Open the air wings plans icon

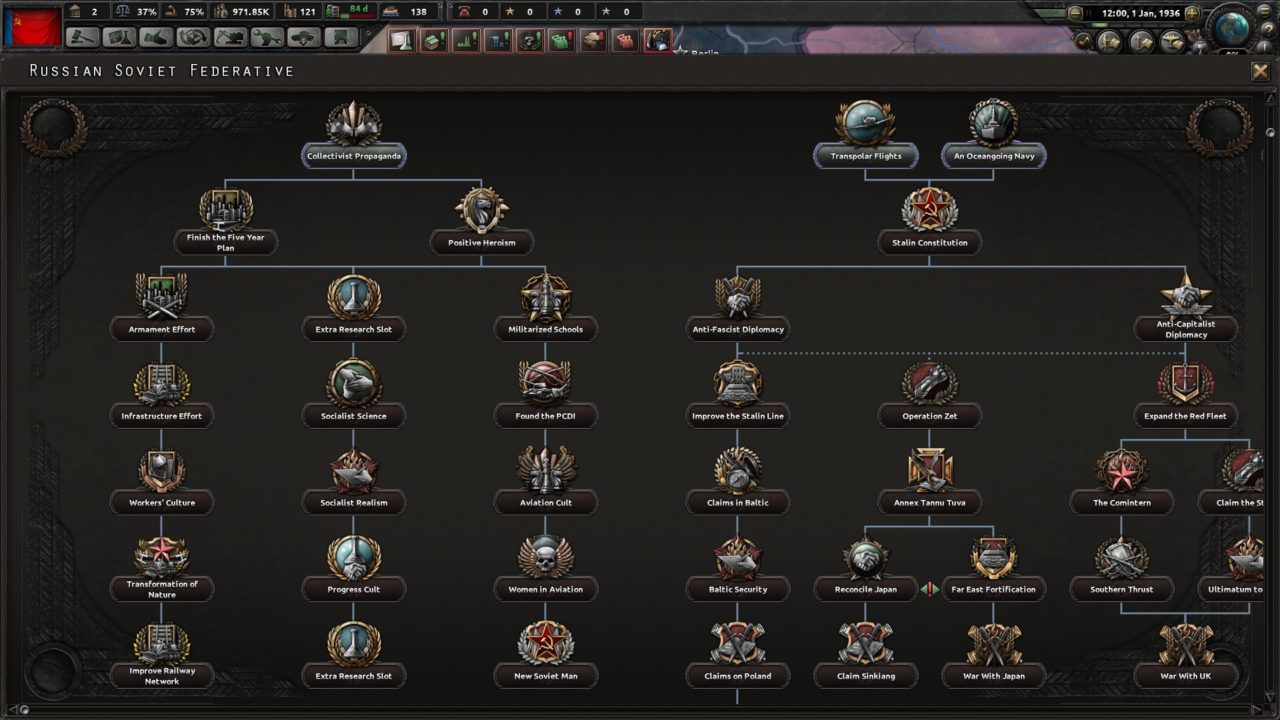pyautogui.click(x=1173, y=42)
